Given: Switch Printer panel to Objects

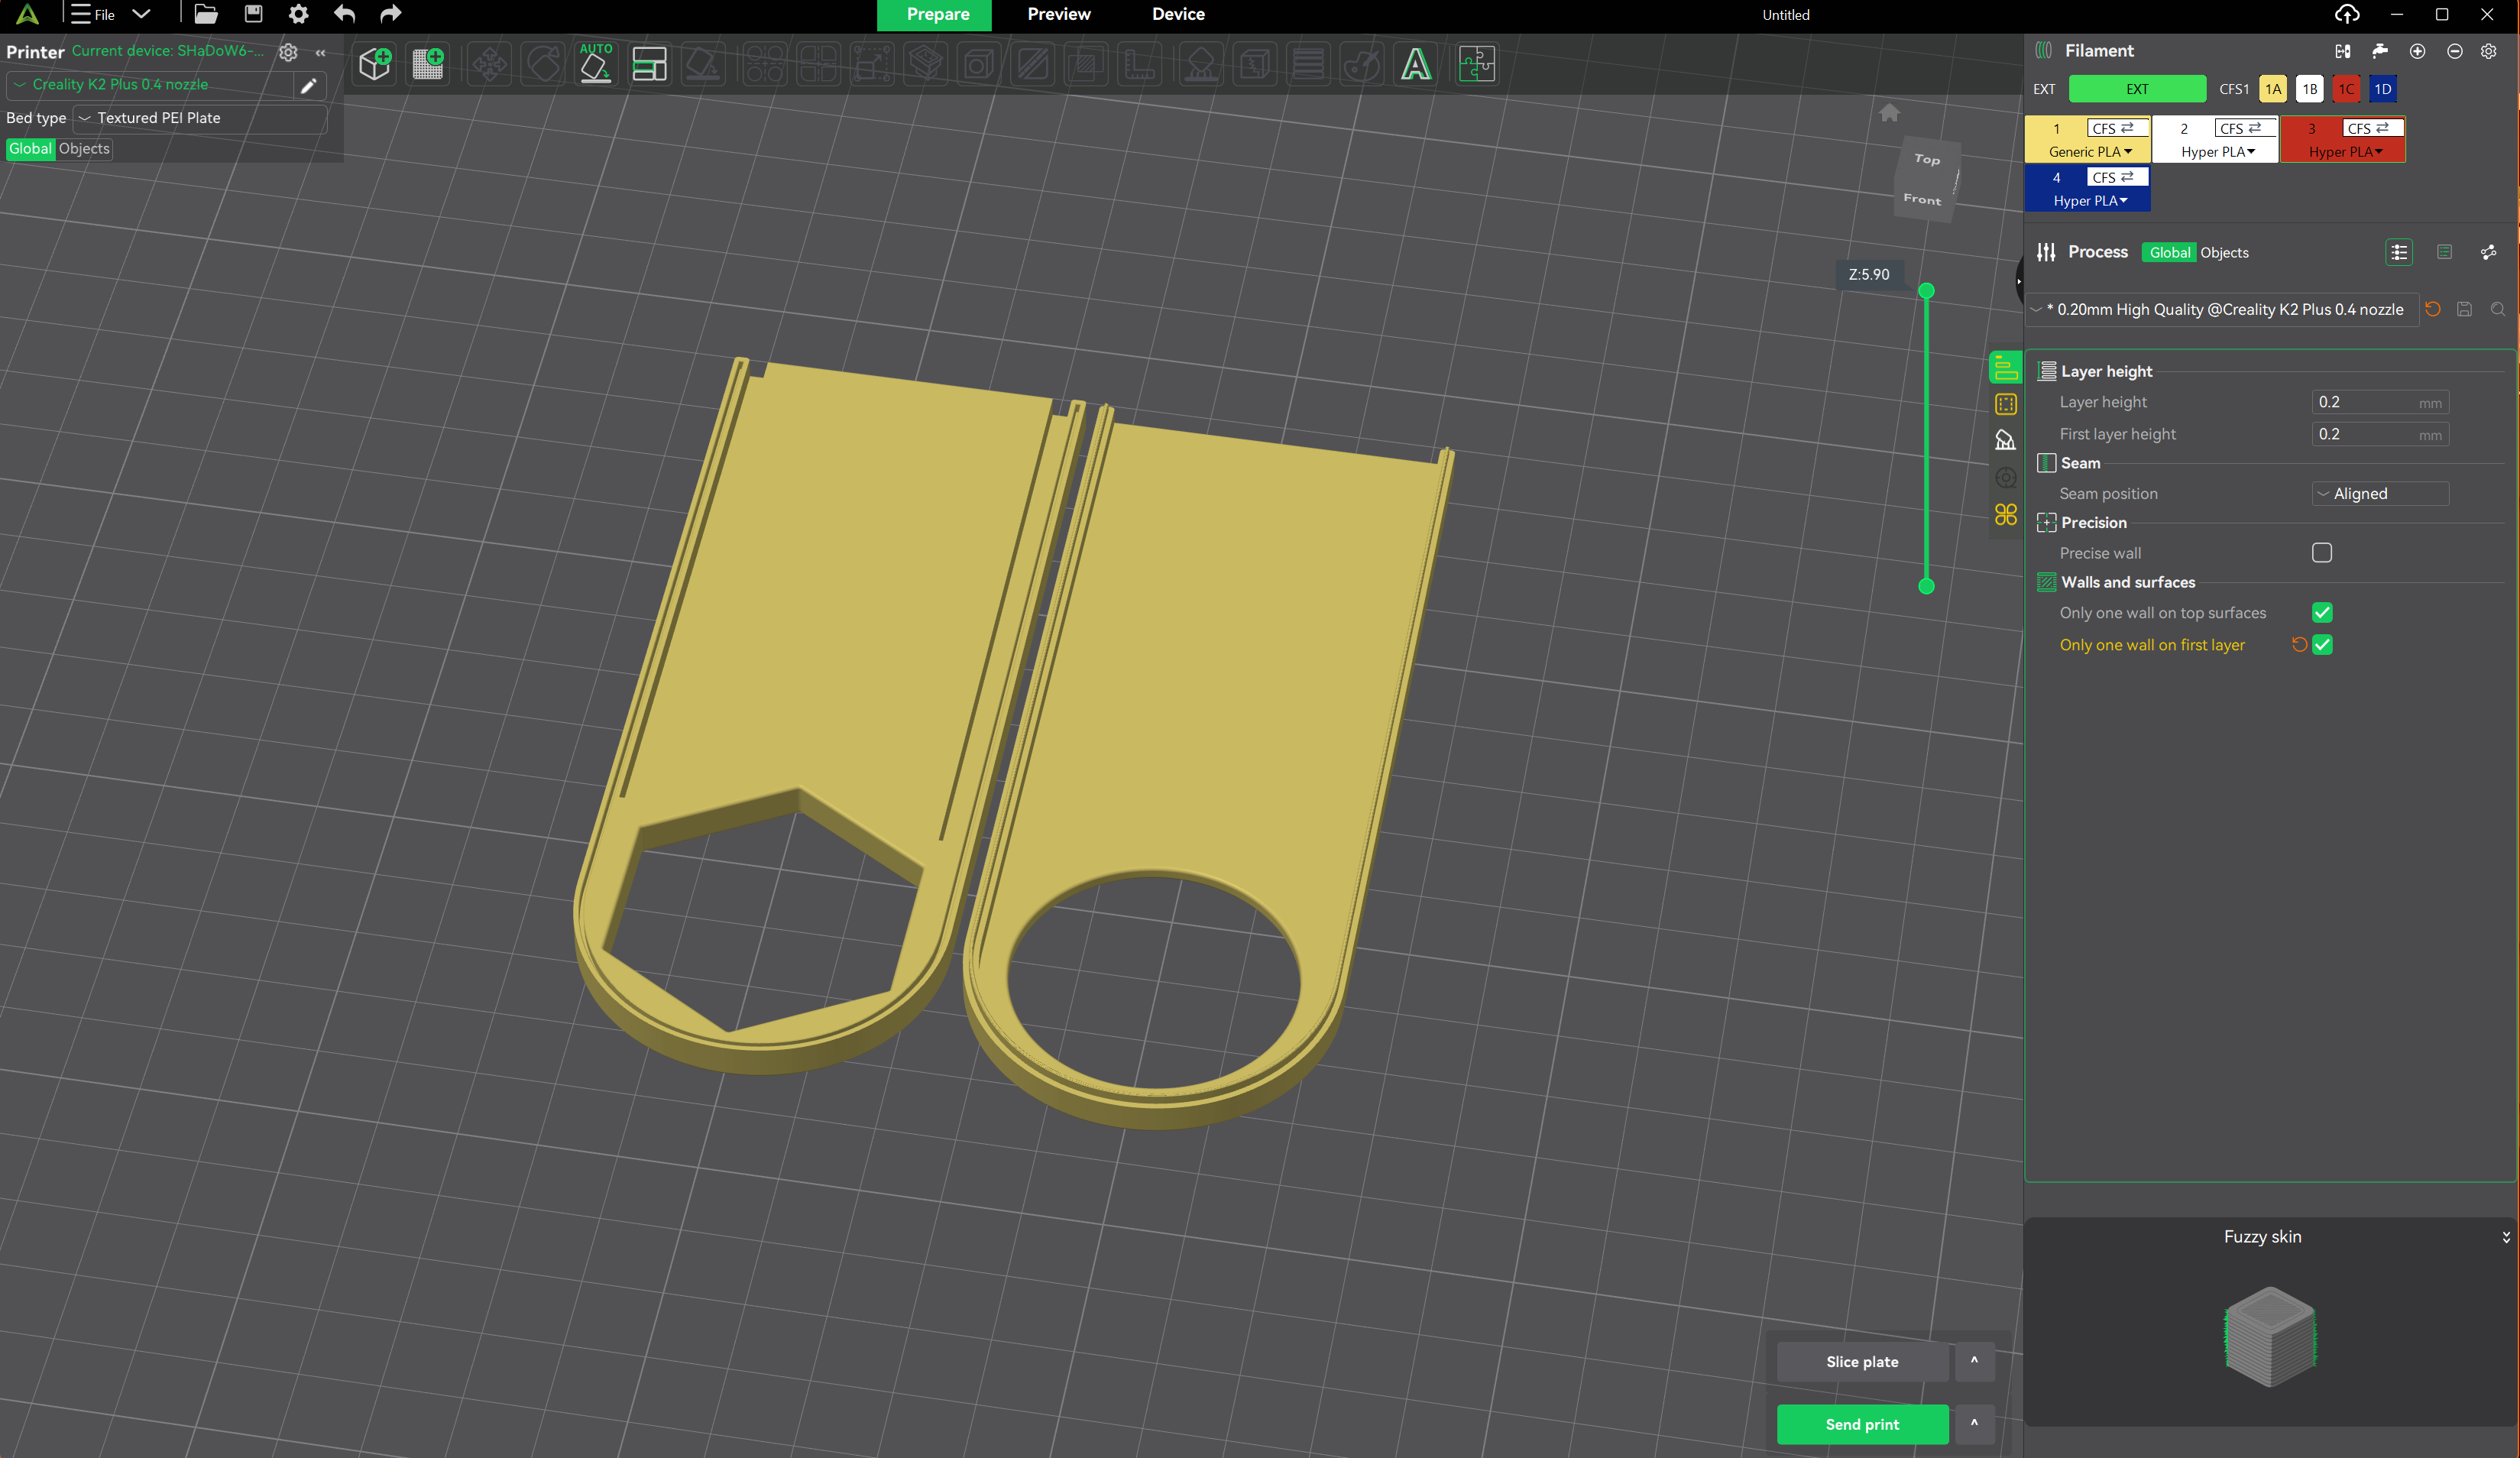Looking at the screenshot, I should (84, 149).
